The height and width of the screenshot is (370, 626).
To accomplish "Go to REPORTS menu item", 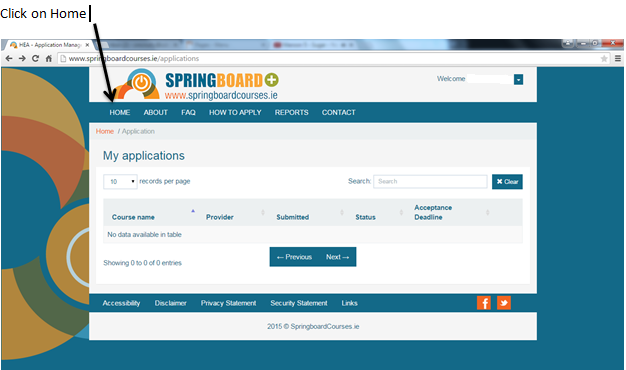I will pyautogui.click(x=291, y=113).
